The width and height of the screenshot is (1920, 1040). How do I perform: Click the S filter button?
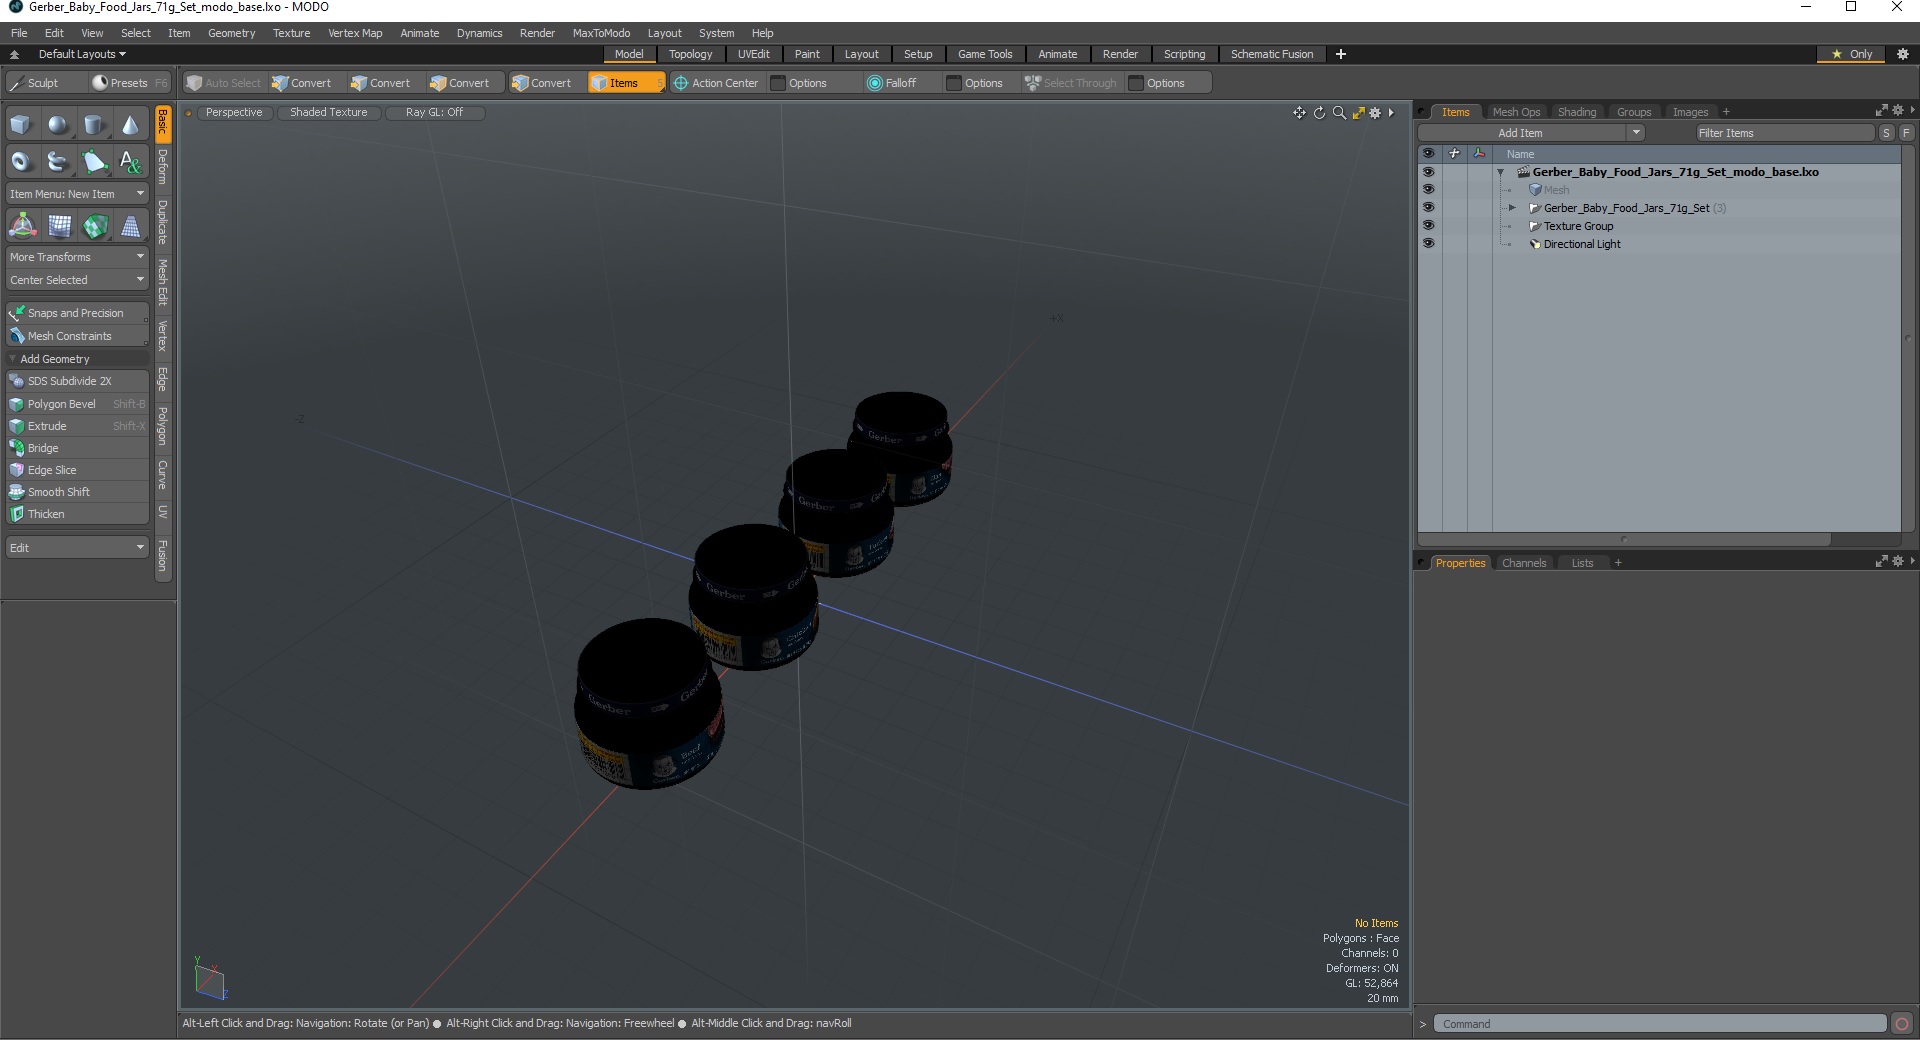1886,133
